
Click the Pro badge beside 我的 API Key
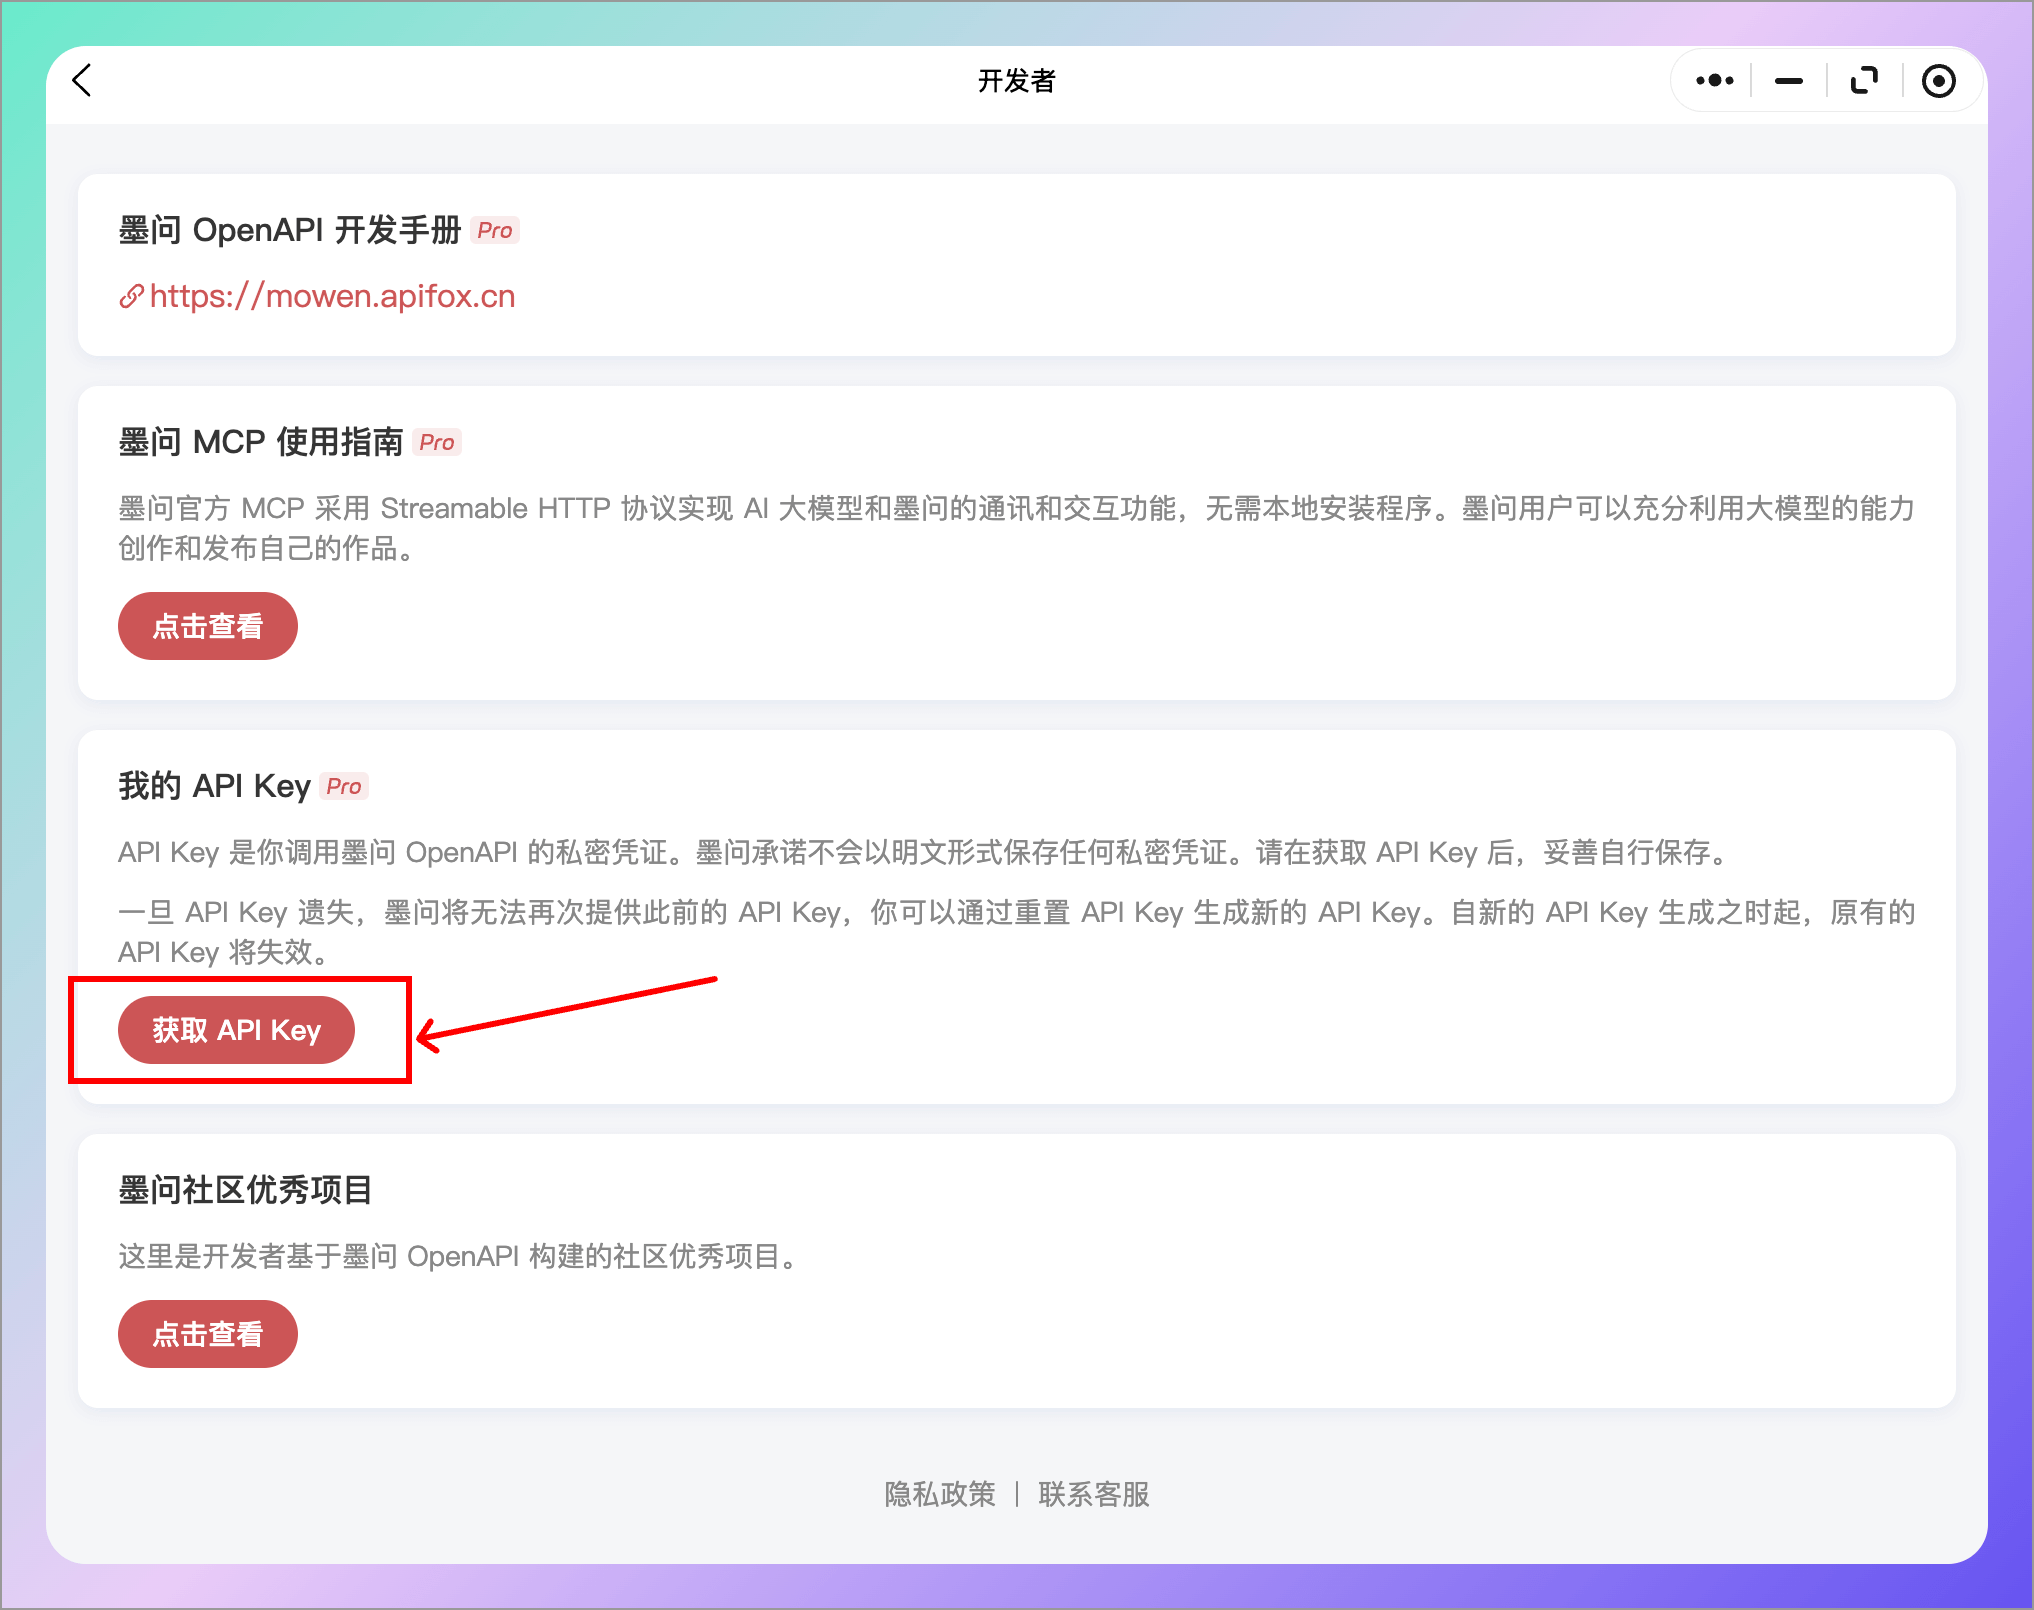click(343, 787)
